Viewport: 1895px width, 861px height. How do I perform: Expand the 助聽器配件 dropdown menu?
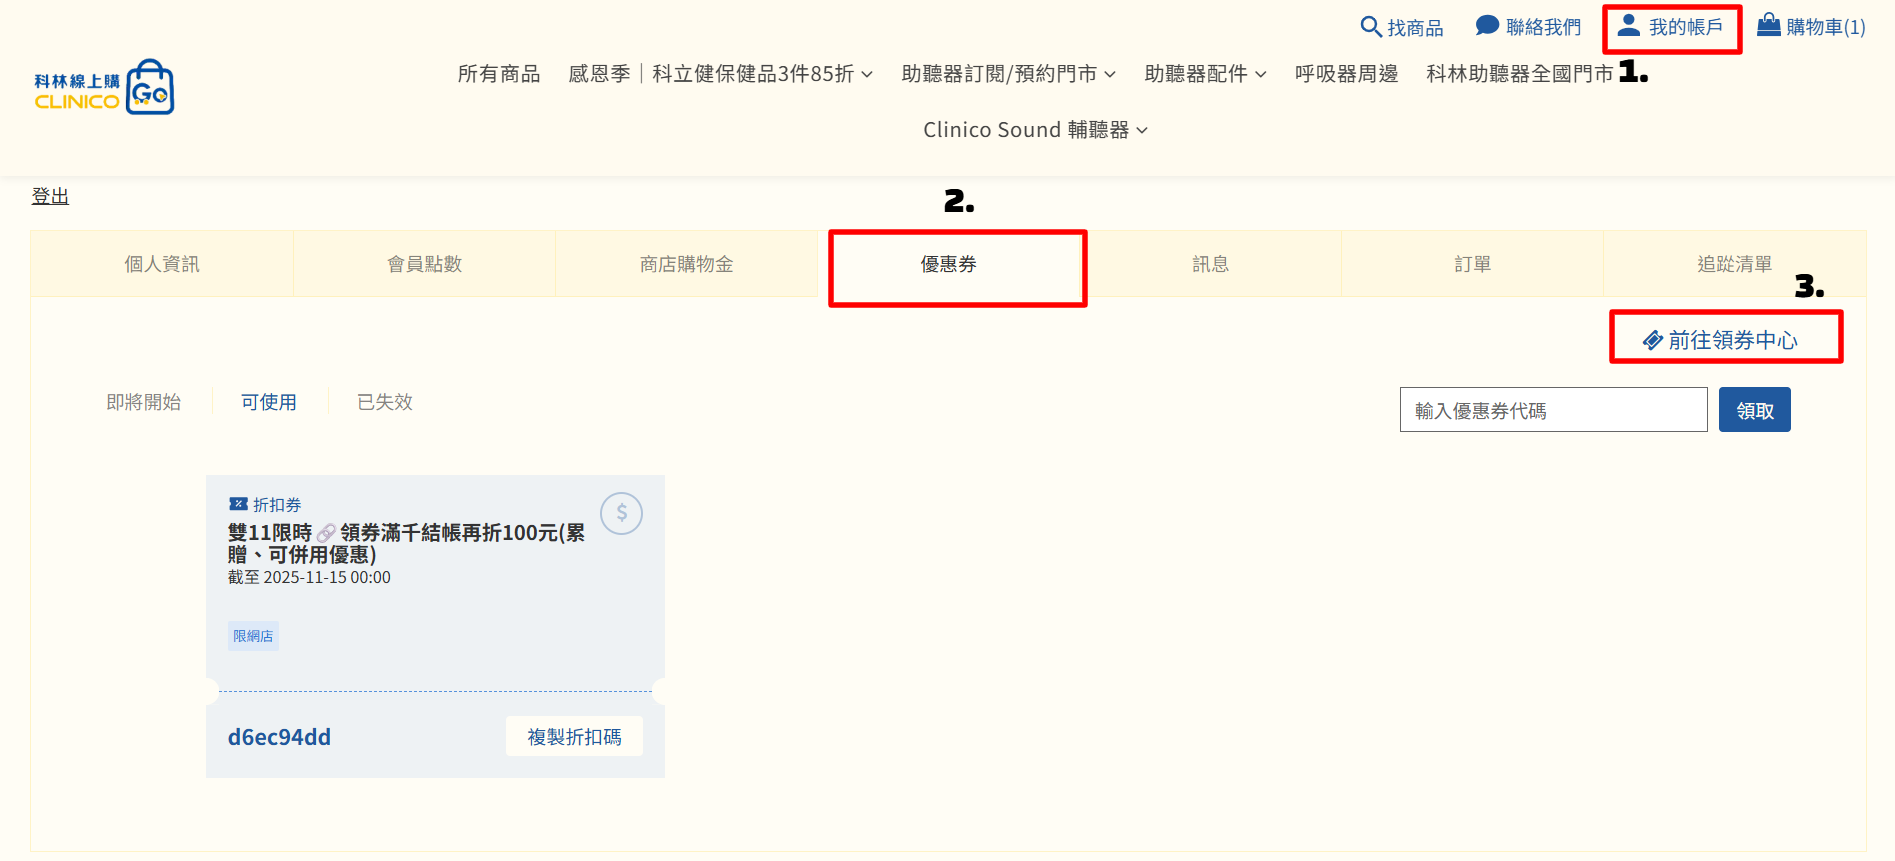(1206, 74)
